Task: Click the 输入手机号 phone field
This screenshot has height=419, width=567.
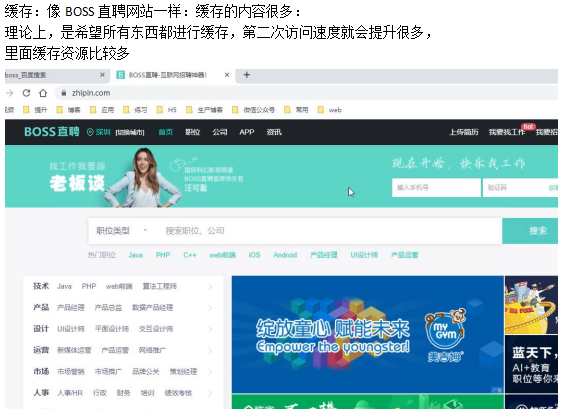Action: [x=436, y=188]
